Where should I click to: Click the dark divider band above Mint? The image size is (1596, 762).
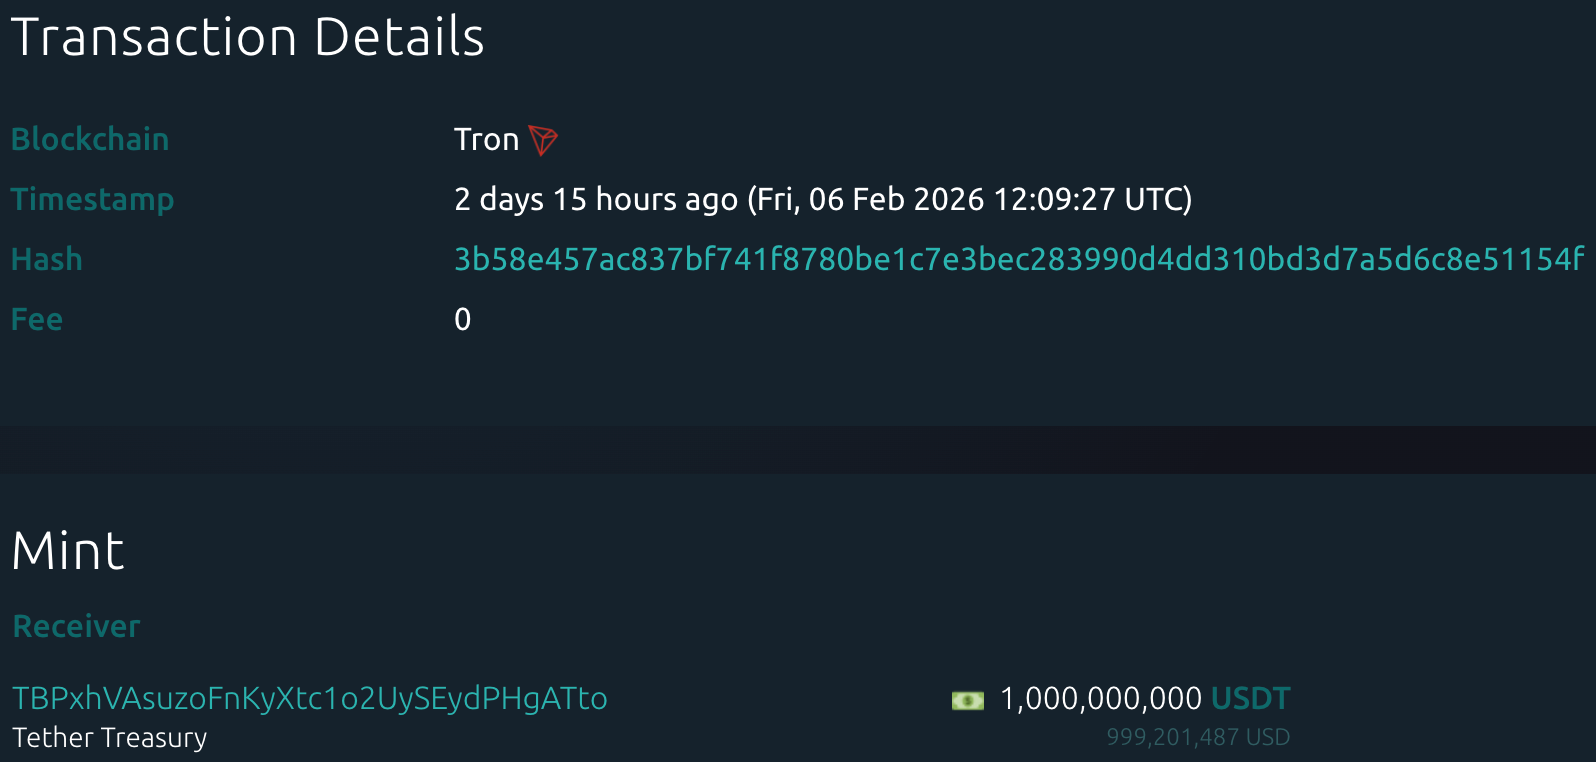point(798,450)
